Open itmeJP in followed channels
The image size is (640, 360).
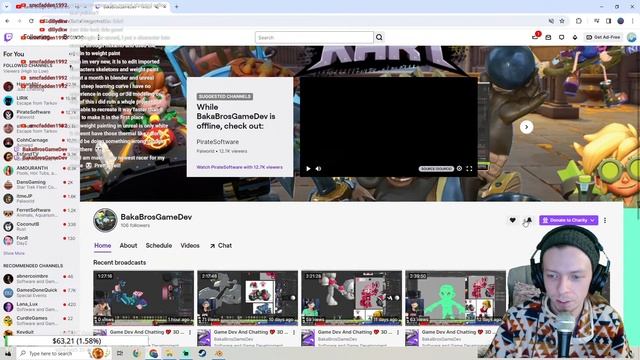click(x=40, y=198)
